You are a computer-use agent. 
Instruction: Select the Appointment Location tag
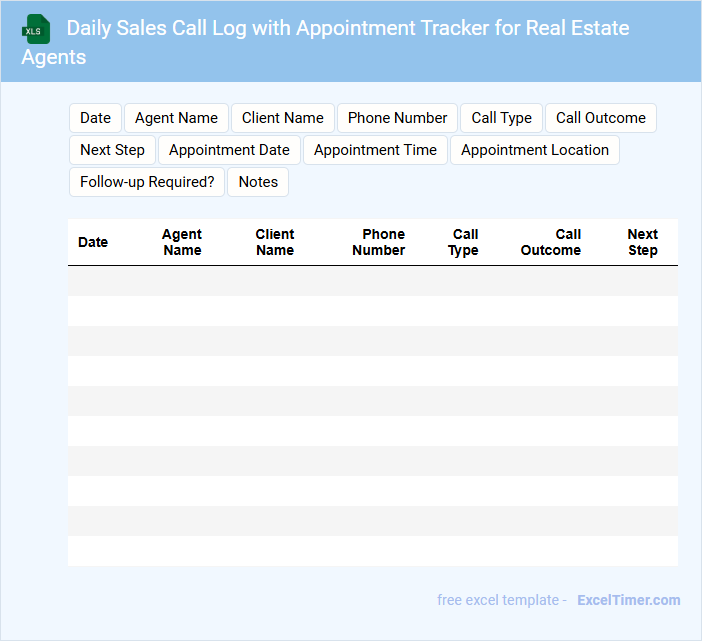pos(534,150)
